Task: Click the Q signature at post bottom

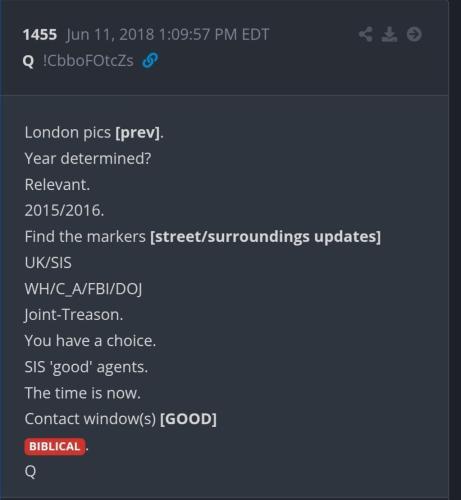Action: click(x=30, y=472)
